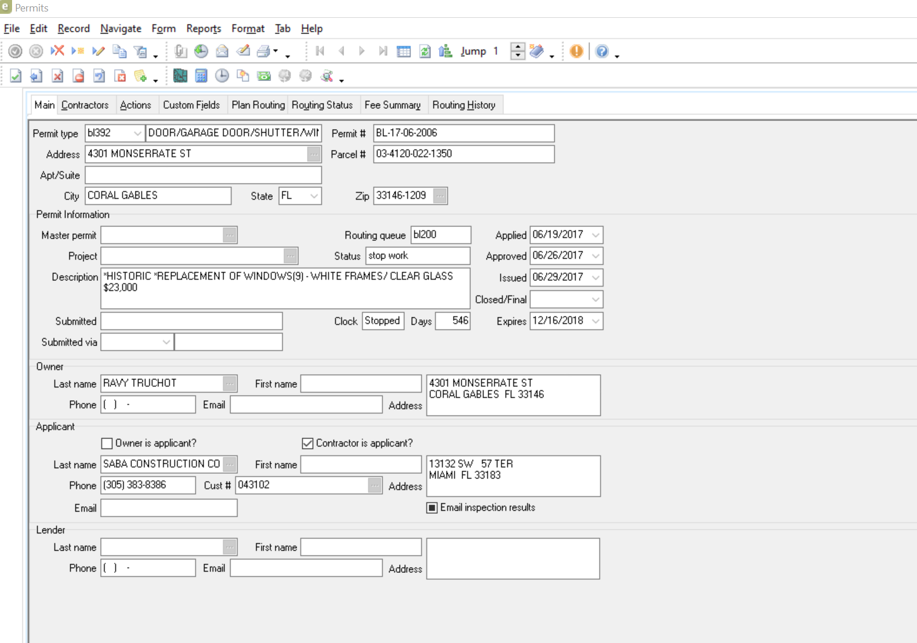Click the envelope email icon

[x=222, y=51]
